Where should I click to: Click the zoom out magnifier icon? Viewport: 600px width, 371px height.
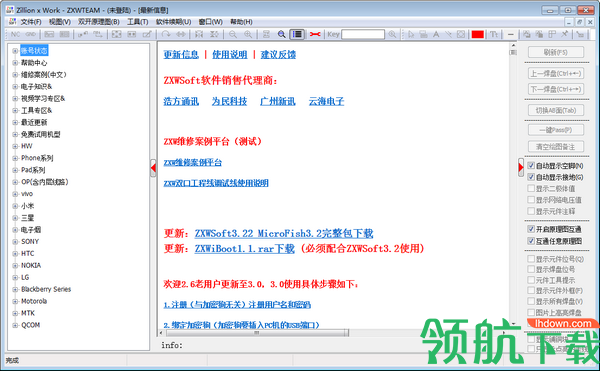click(x=233, y=34)
